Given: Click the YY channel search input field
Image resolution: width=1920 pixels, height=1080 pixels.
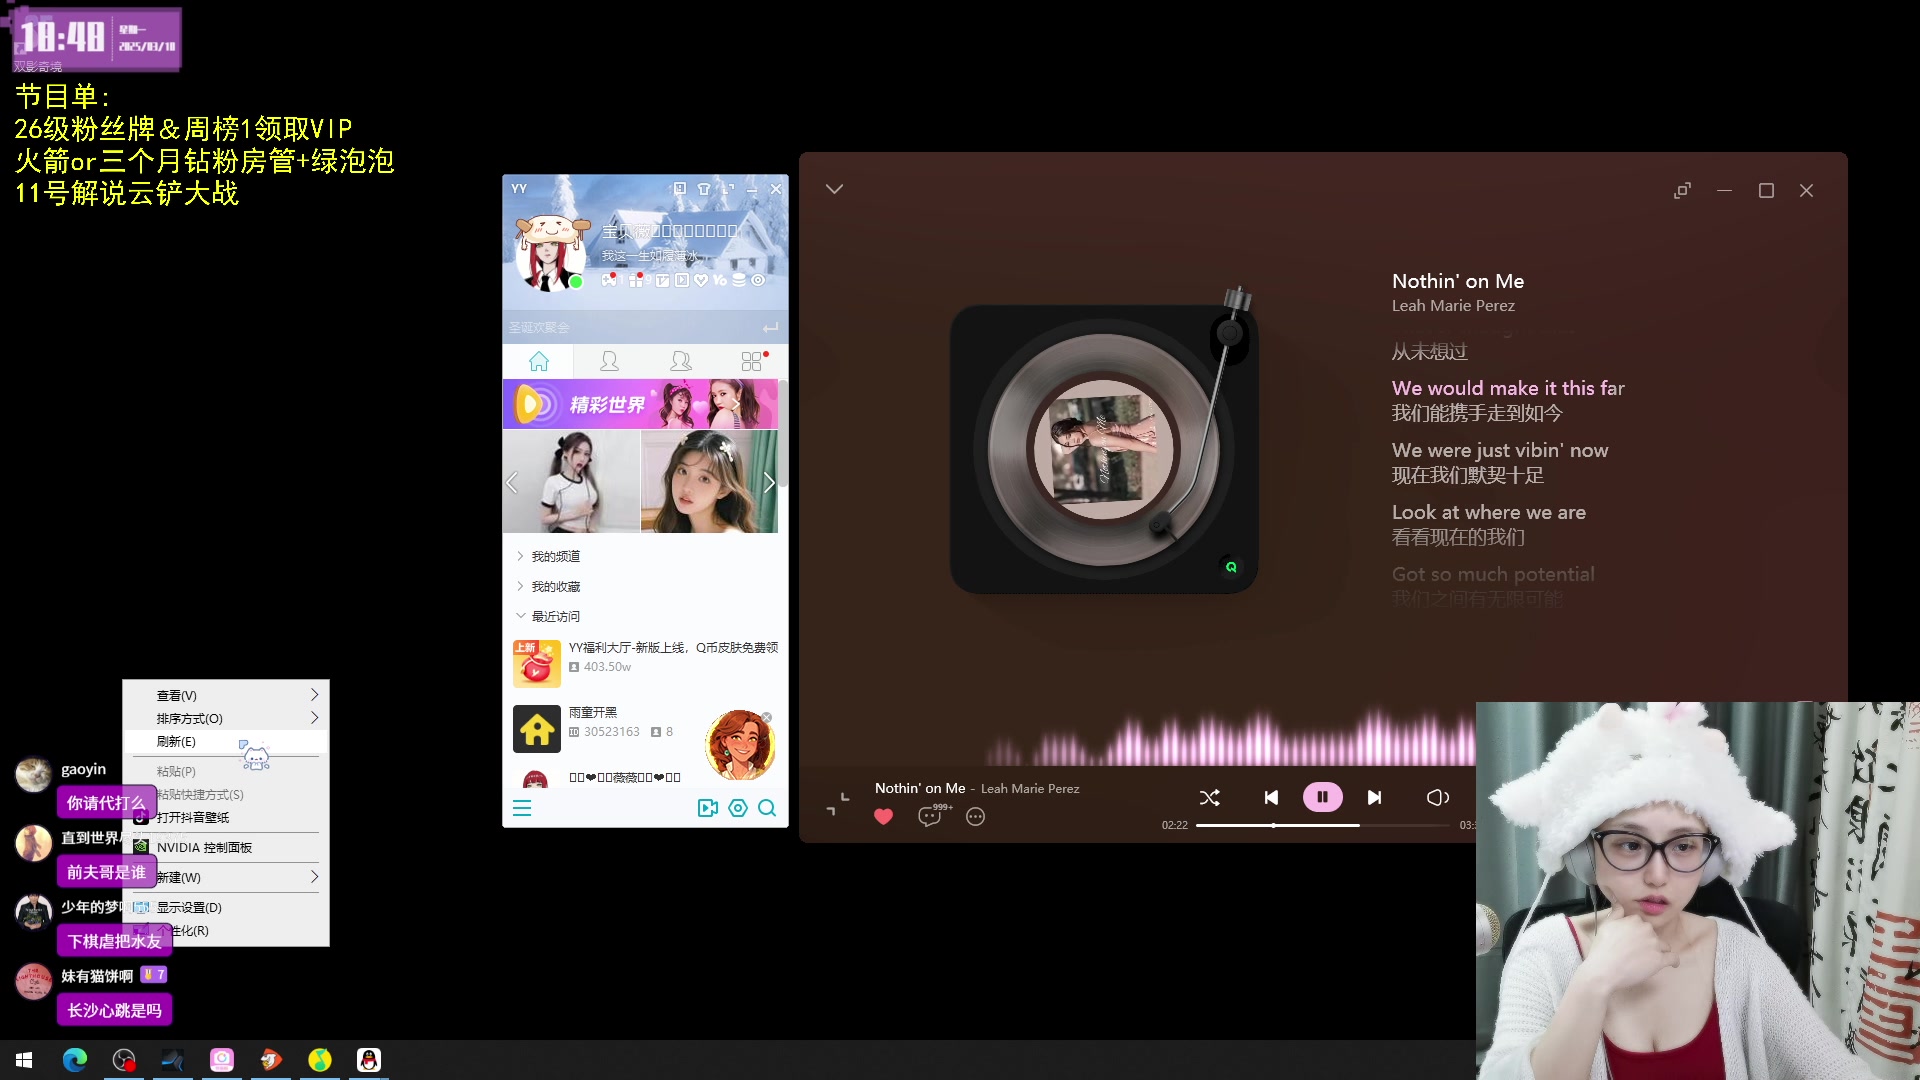Looking at the screenshot, I should pyautogui.click(x=630, y=327).
